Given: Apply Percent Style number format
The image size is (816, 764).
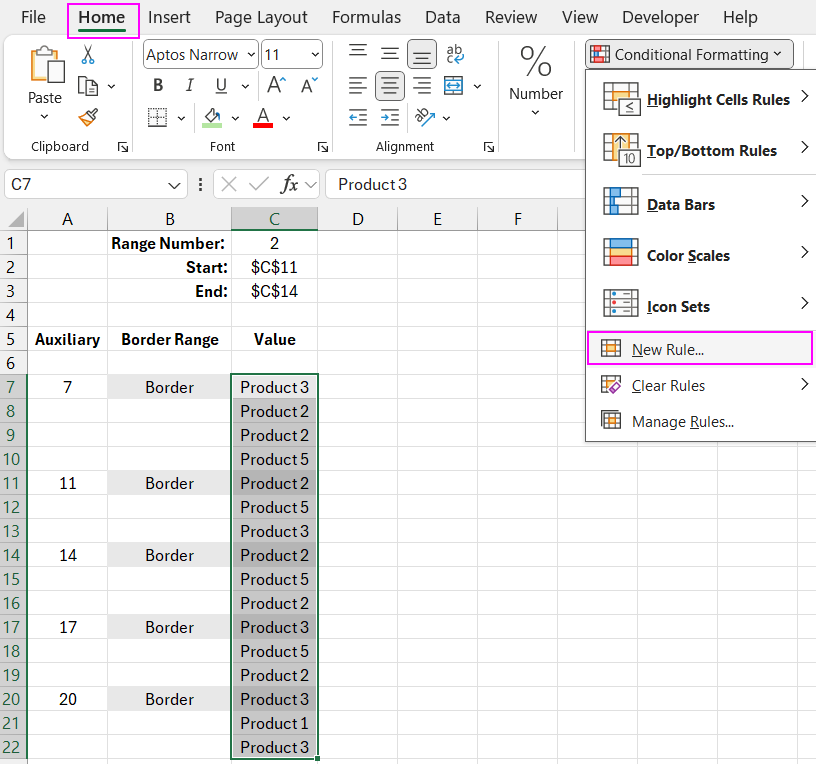Looking at the screenshot, I should [x=535, y=63].
